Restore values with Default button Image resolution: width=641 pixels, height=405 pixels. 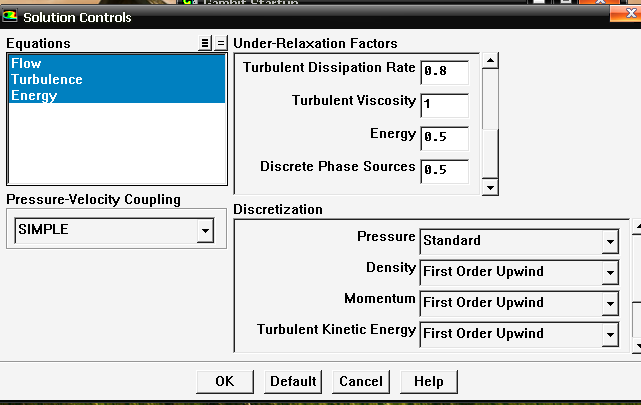pos(293,382)
